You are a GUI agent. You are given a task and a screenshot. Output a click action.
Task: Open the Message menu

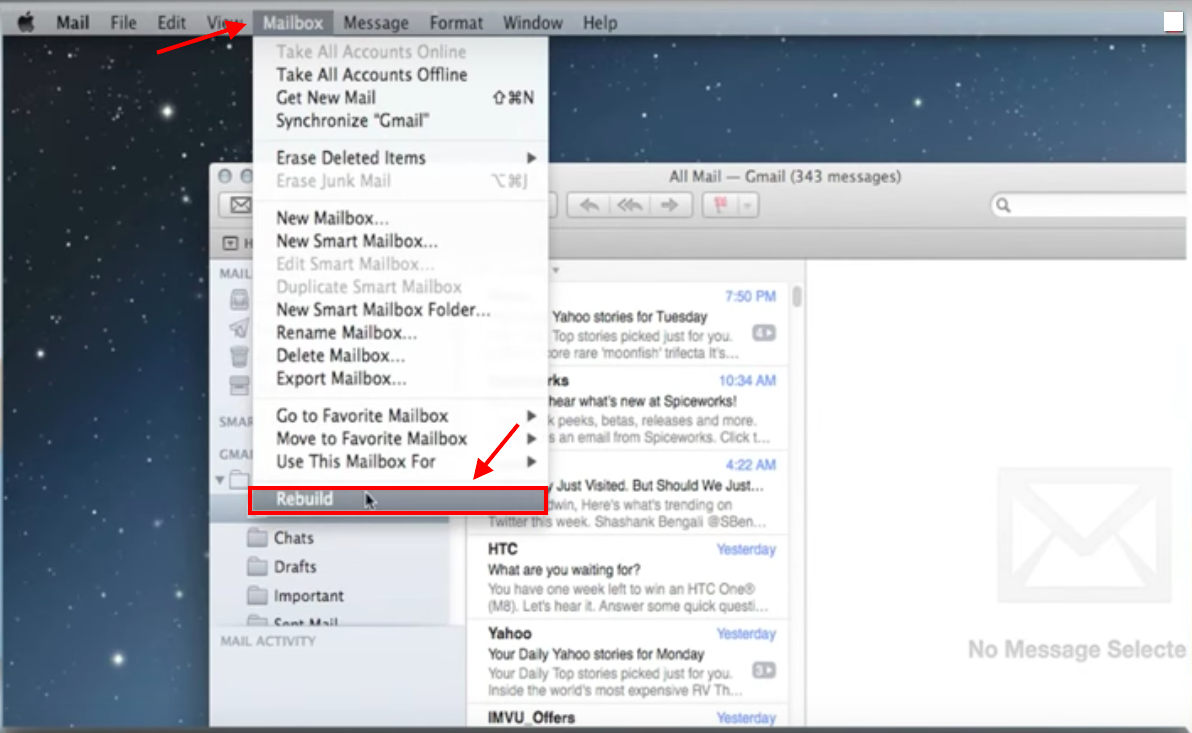[x=375, y=23]
